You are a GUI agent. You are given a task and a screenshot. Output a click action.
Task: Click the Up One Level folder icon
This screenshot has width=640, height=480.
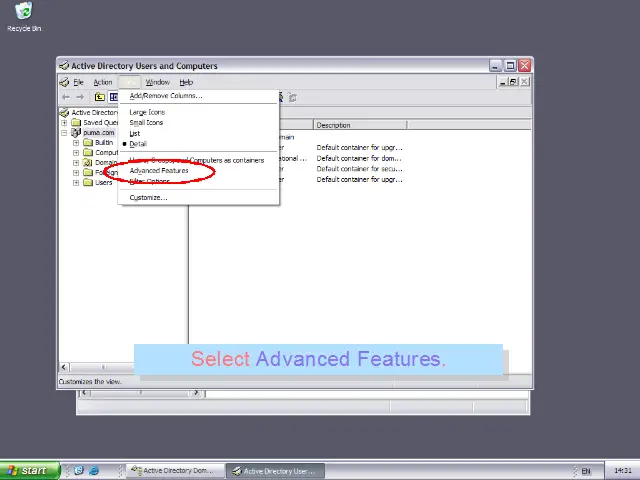pyautogui.click(x=100, y=97)
